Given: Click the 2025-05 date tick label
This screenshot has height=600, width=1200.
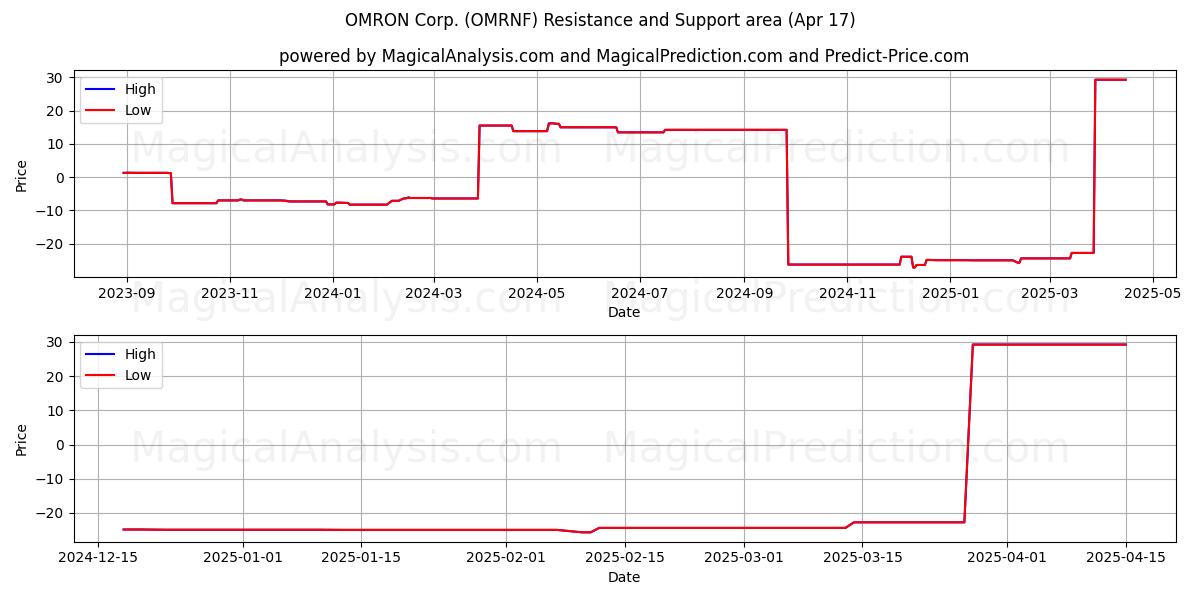Looking at the screenshot, I should pyautogui.click(x=1152, y=293).
